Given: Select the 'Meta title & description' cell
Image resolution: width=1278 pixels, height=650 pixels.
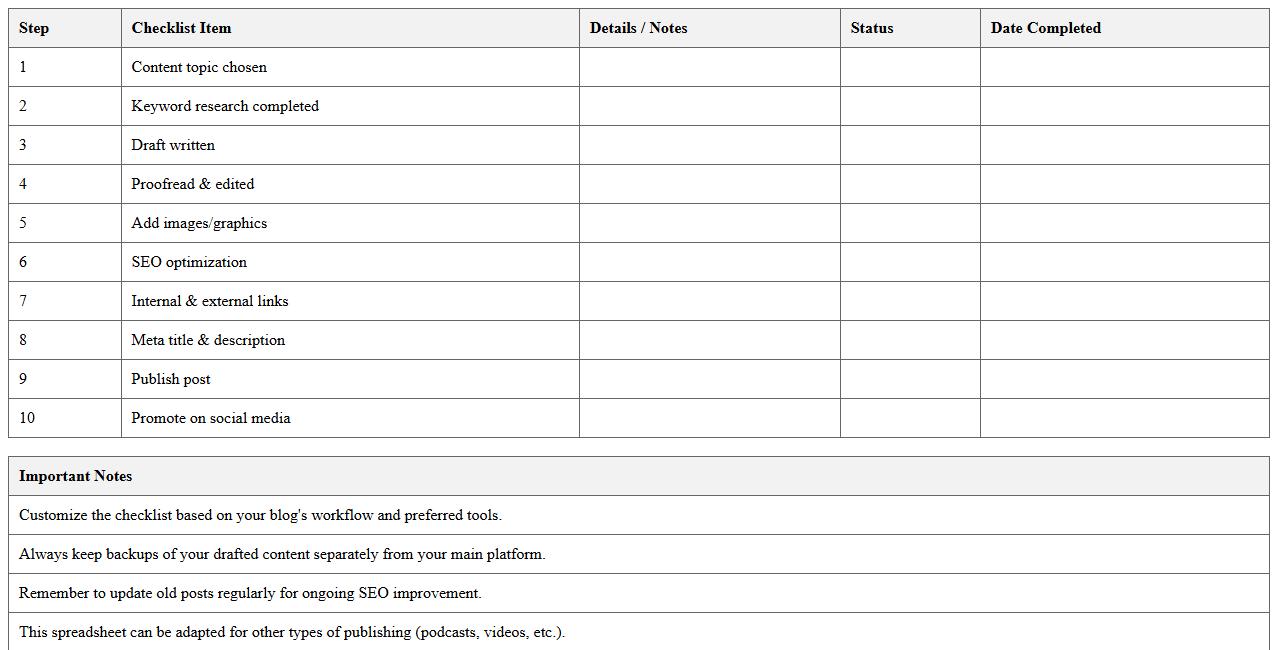Looking at the screenshot, I should pyautogui.click(x=208, y=340).
